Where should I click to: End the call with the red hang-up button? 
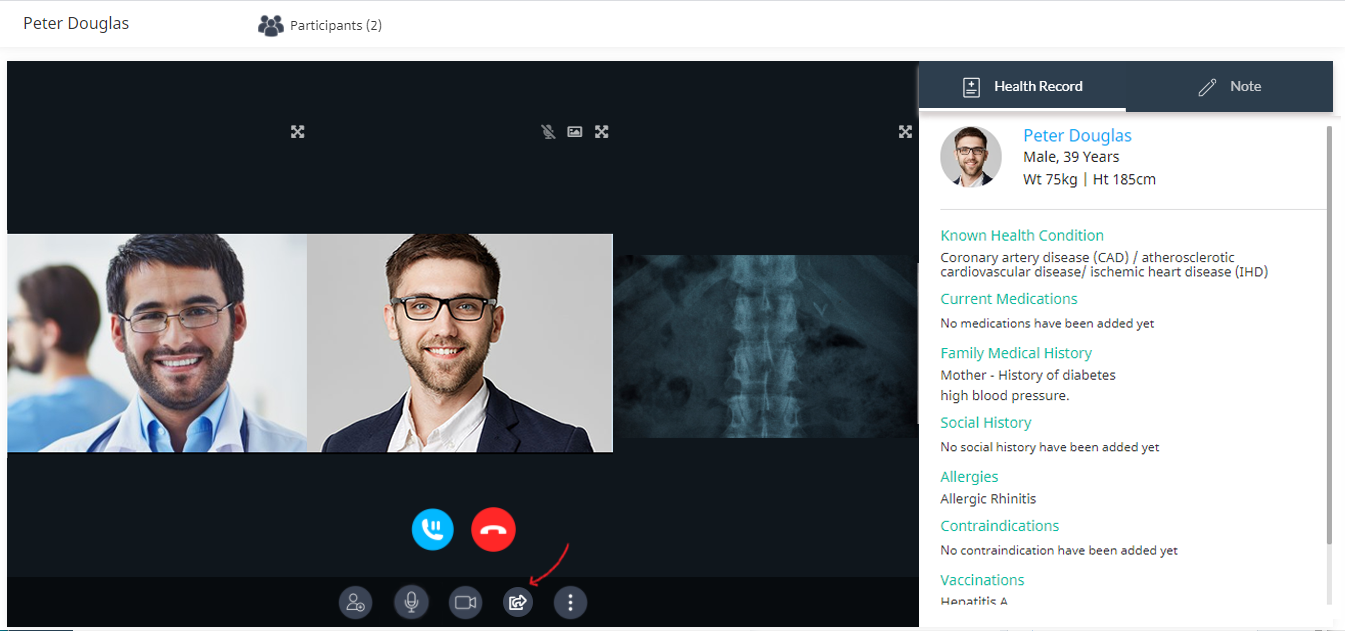494,530
